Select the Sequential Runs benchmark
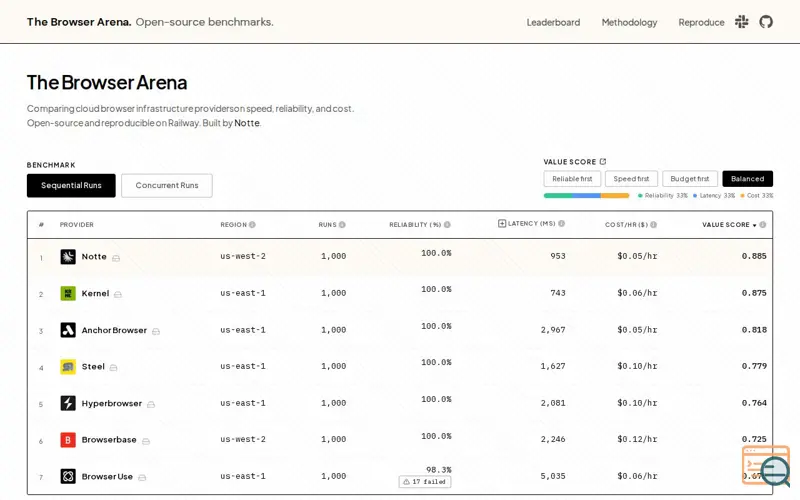Viewport: 800px width, 500px height. (x=71, y=185)
